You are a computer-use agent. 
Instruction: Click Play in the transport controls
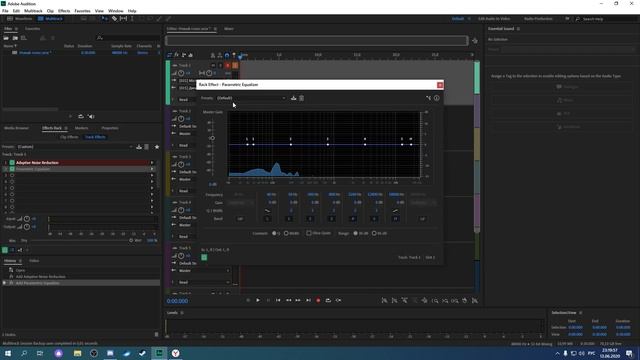click(258, 300)
